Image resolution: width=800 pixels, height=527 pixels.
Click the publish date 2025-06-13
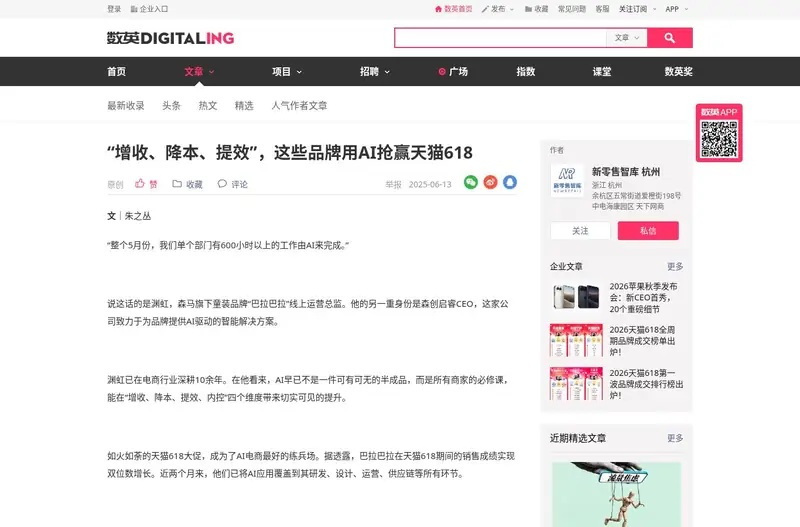(x=430, y=184)
